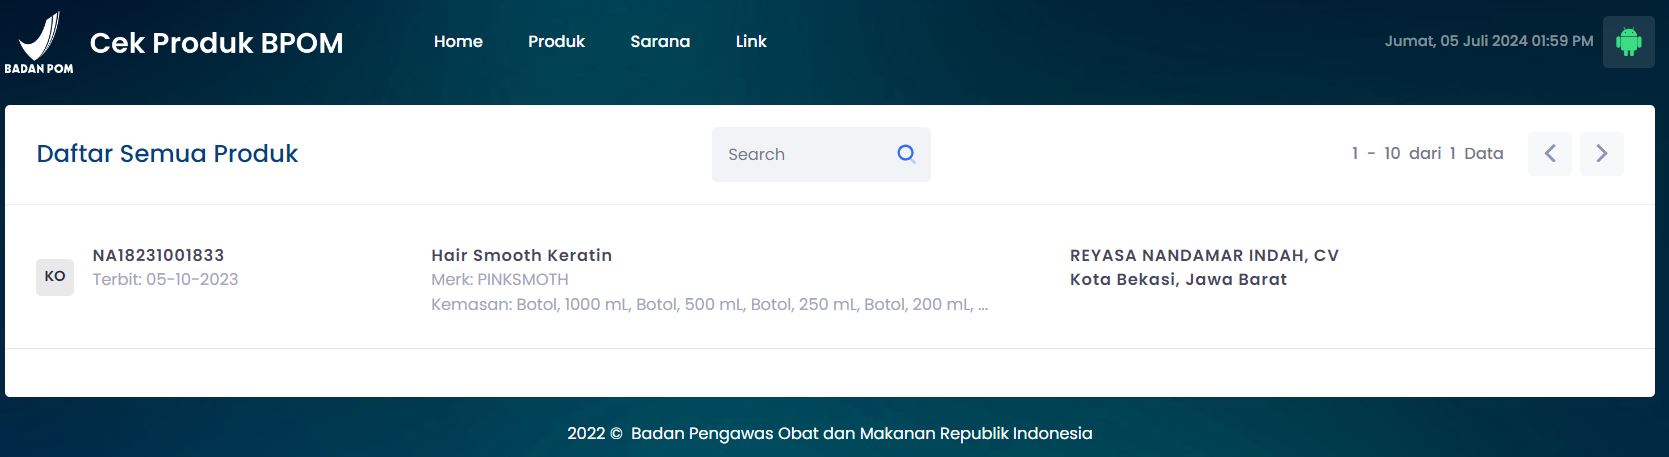Click Kota Bekasi, Jawa Barat text

click(1178, 279)
